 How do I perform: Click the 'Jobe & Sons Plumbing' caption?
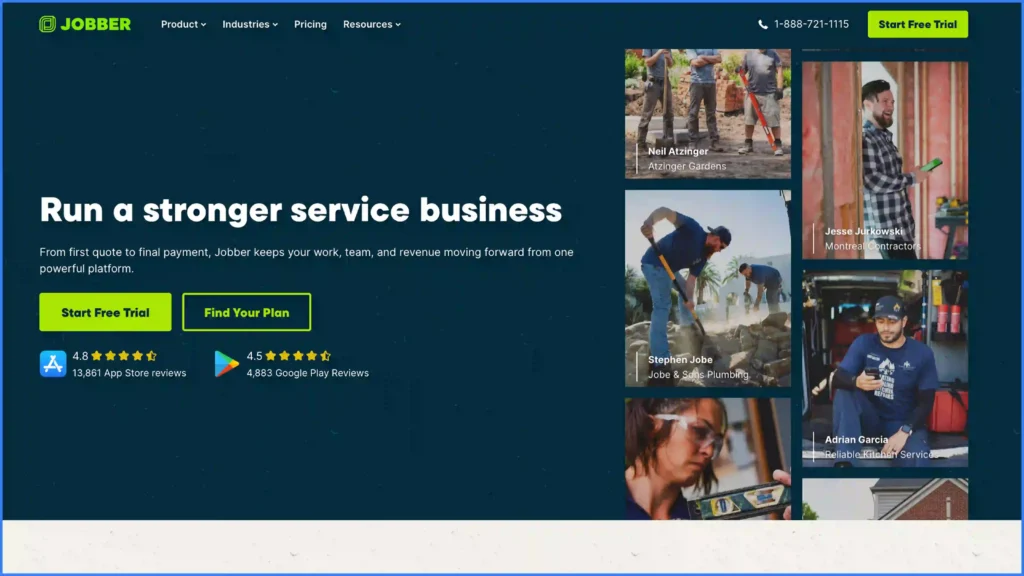pos(698,374)
